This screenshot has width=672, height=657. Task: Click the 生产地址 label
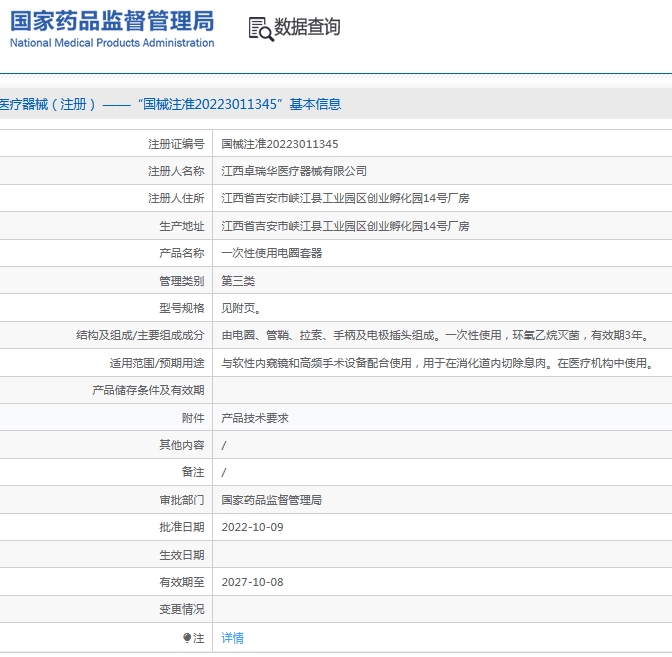coord(182,226)
